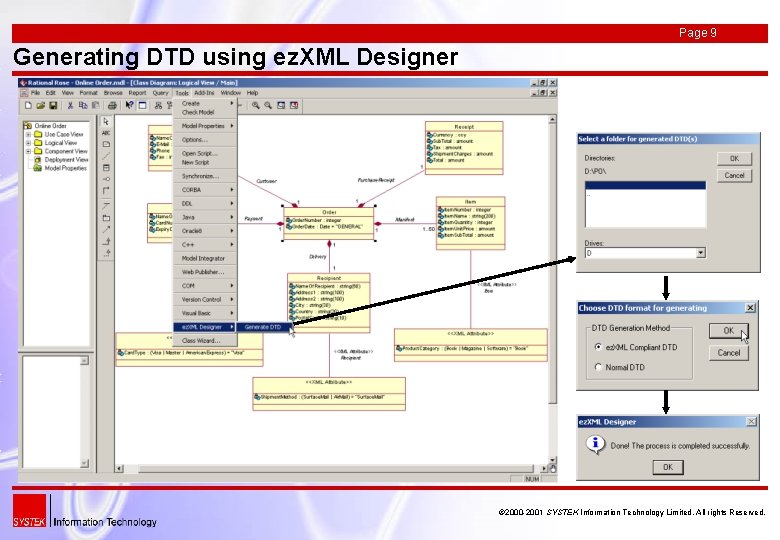Click OK in ezXML Designer message box
Image resolution: width=780 pixels, height=540 pixels.
point(668,467)
